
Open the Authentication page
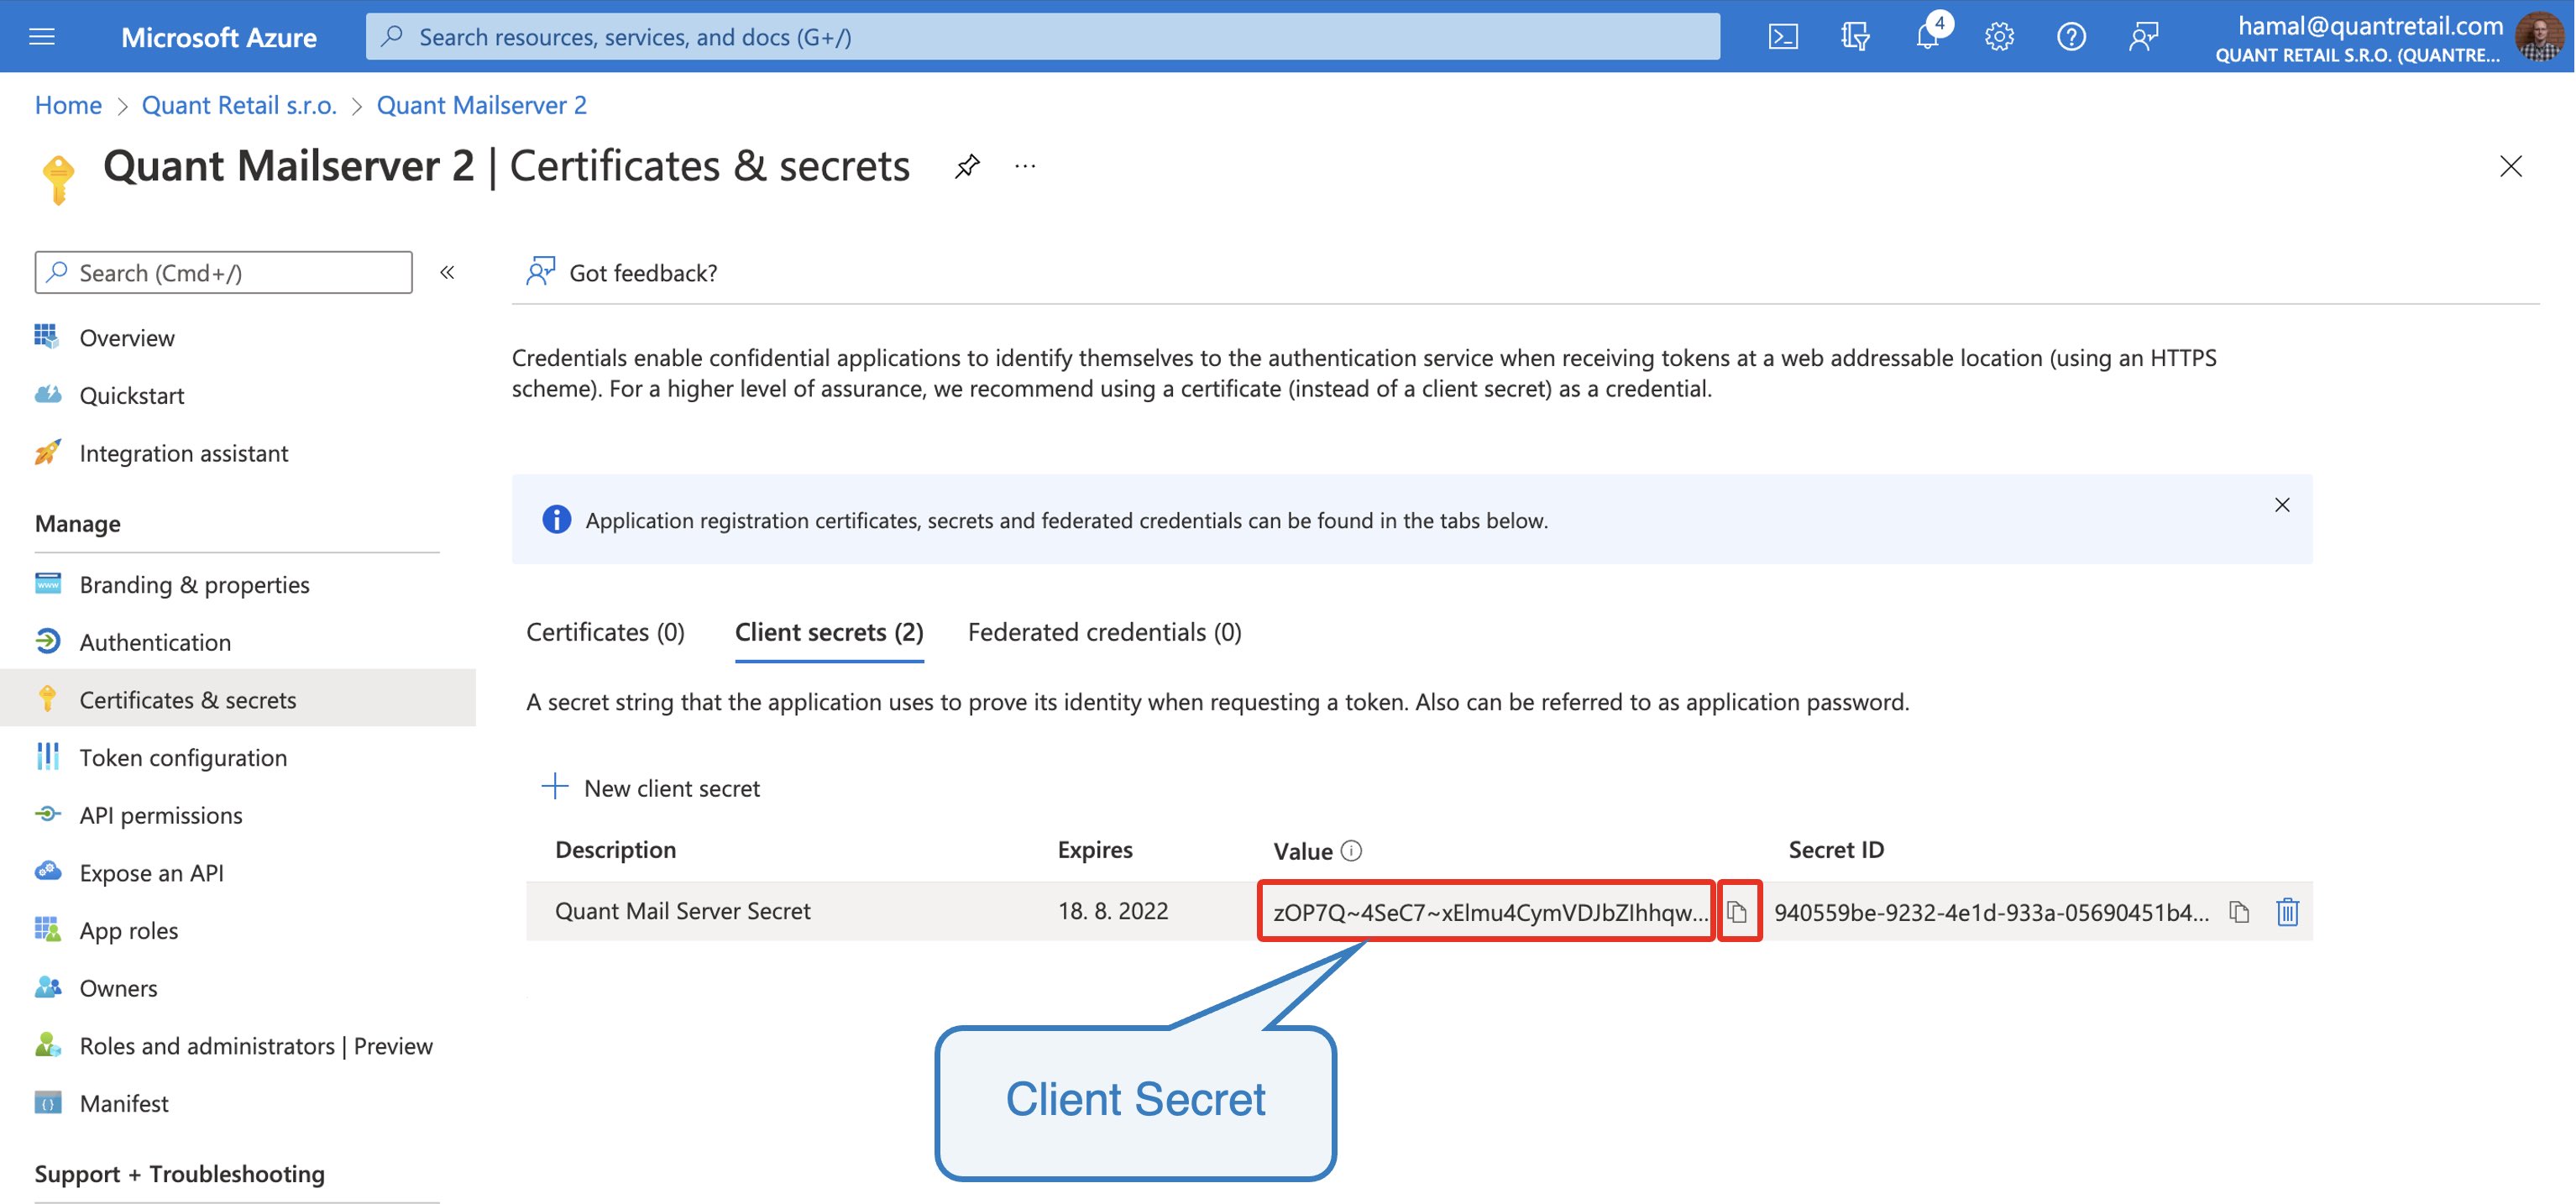(155, 642)
